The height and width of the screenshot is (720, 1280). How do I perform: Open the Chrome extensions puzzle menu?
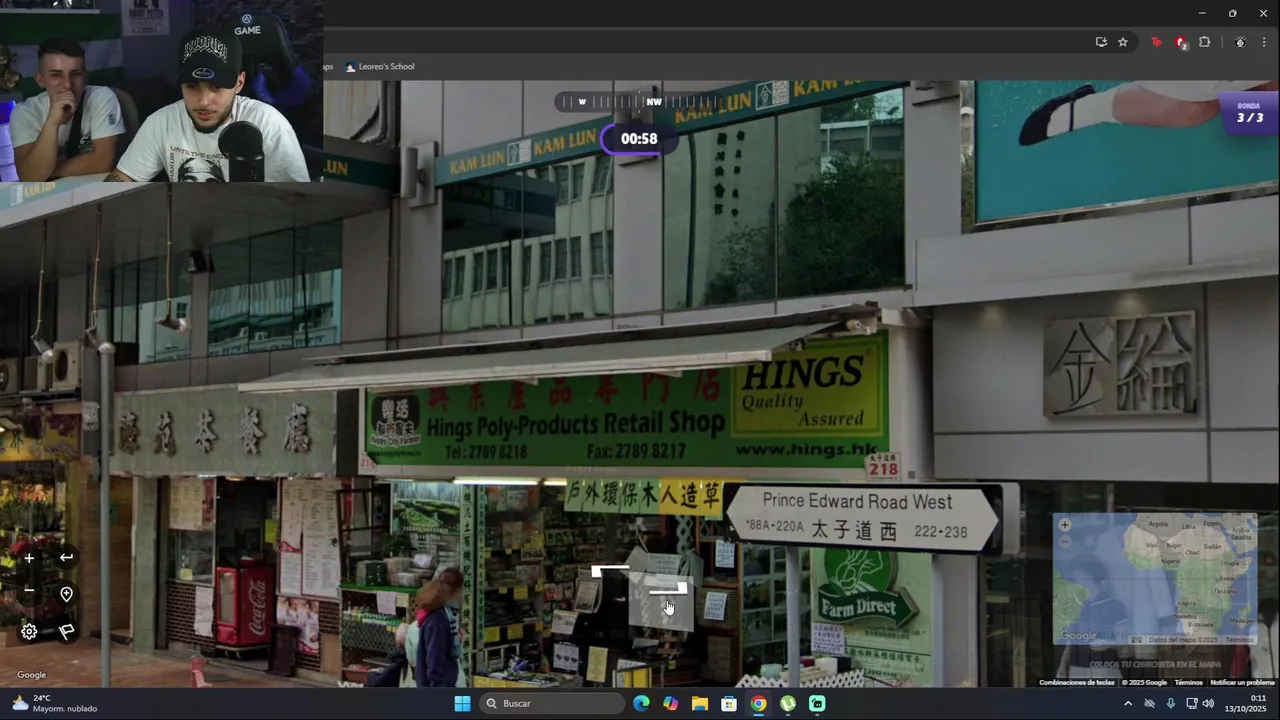1204,42
